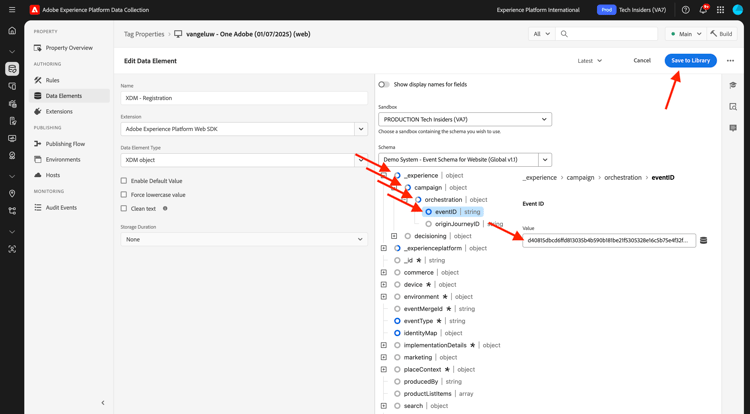Click the Build button
The height and width of the screenshot is (414, 750).
(x=722, y=34)
